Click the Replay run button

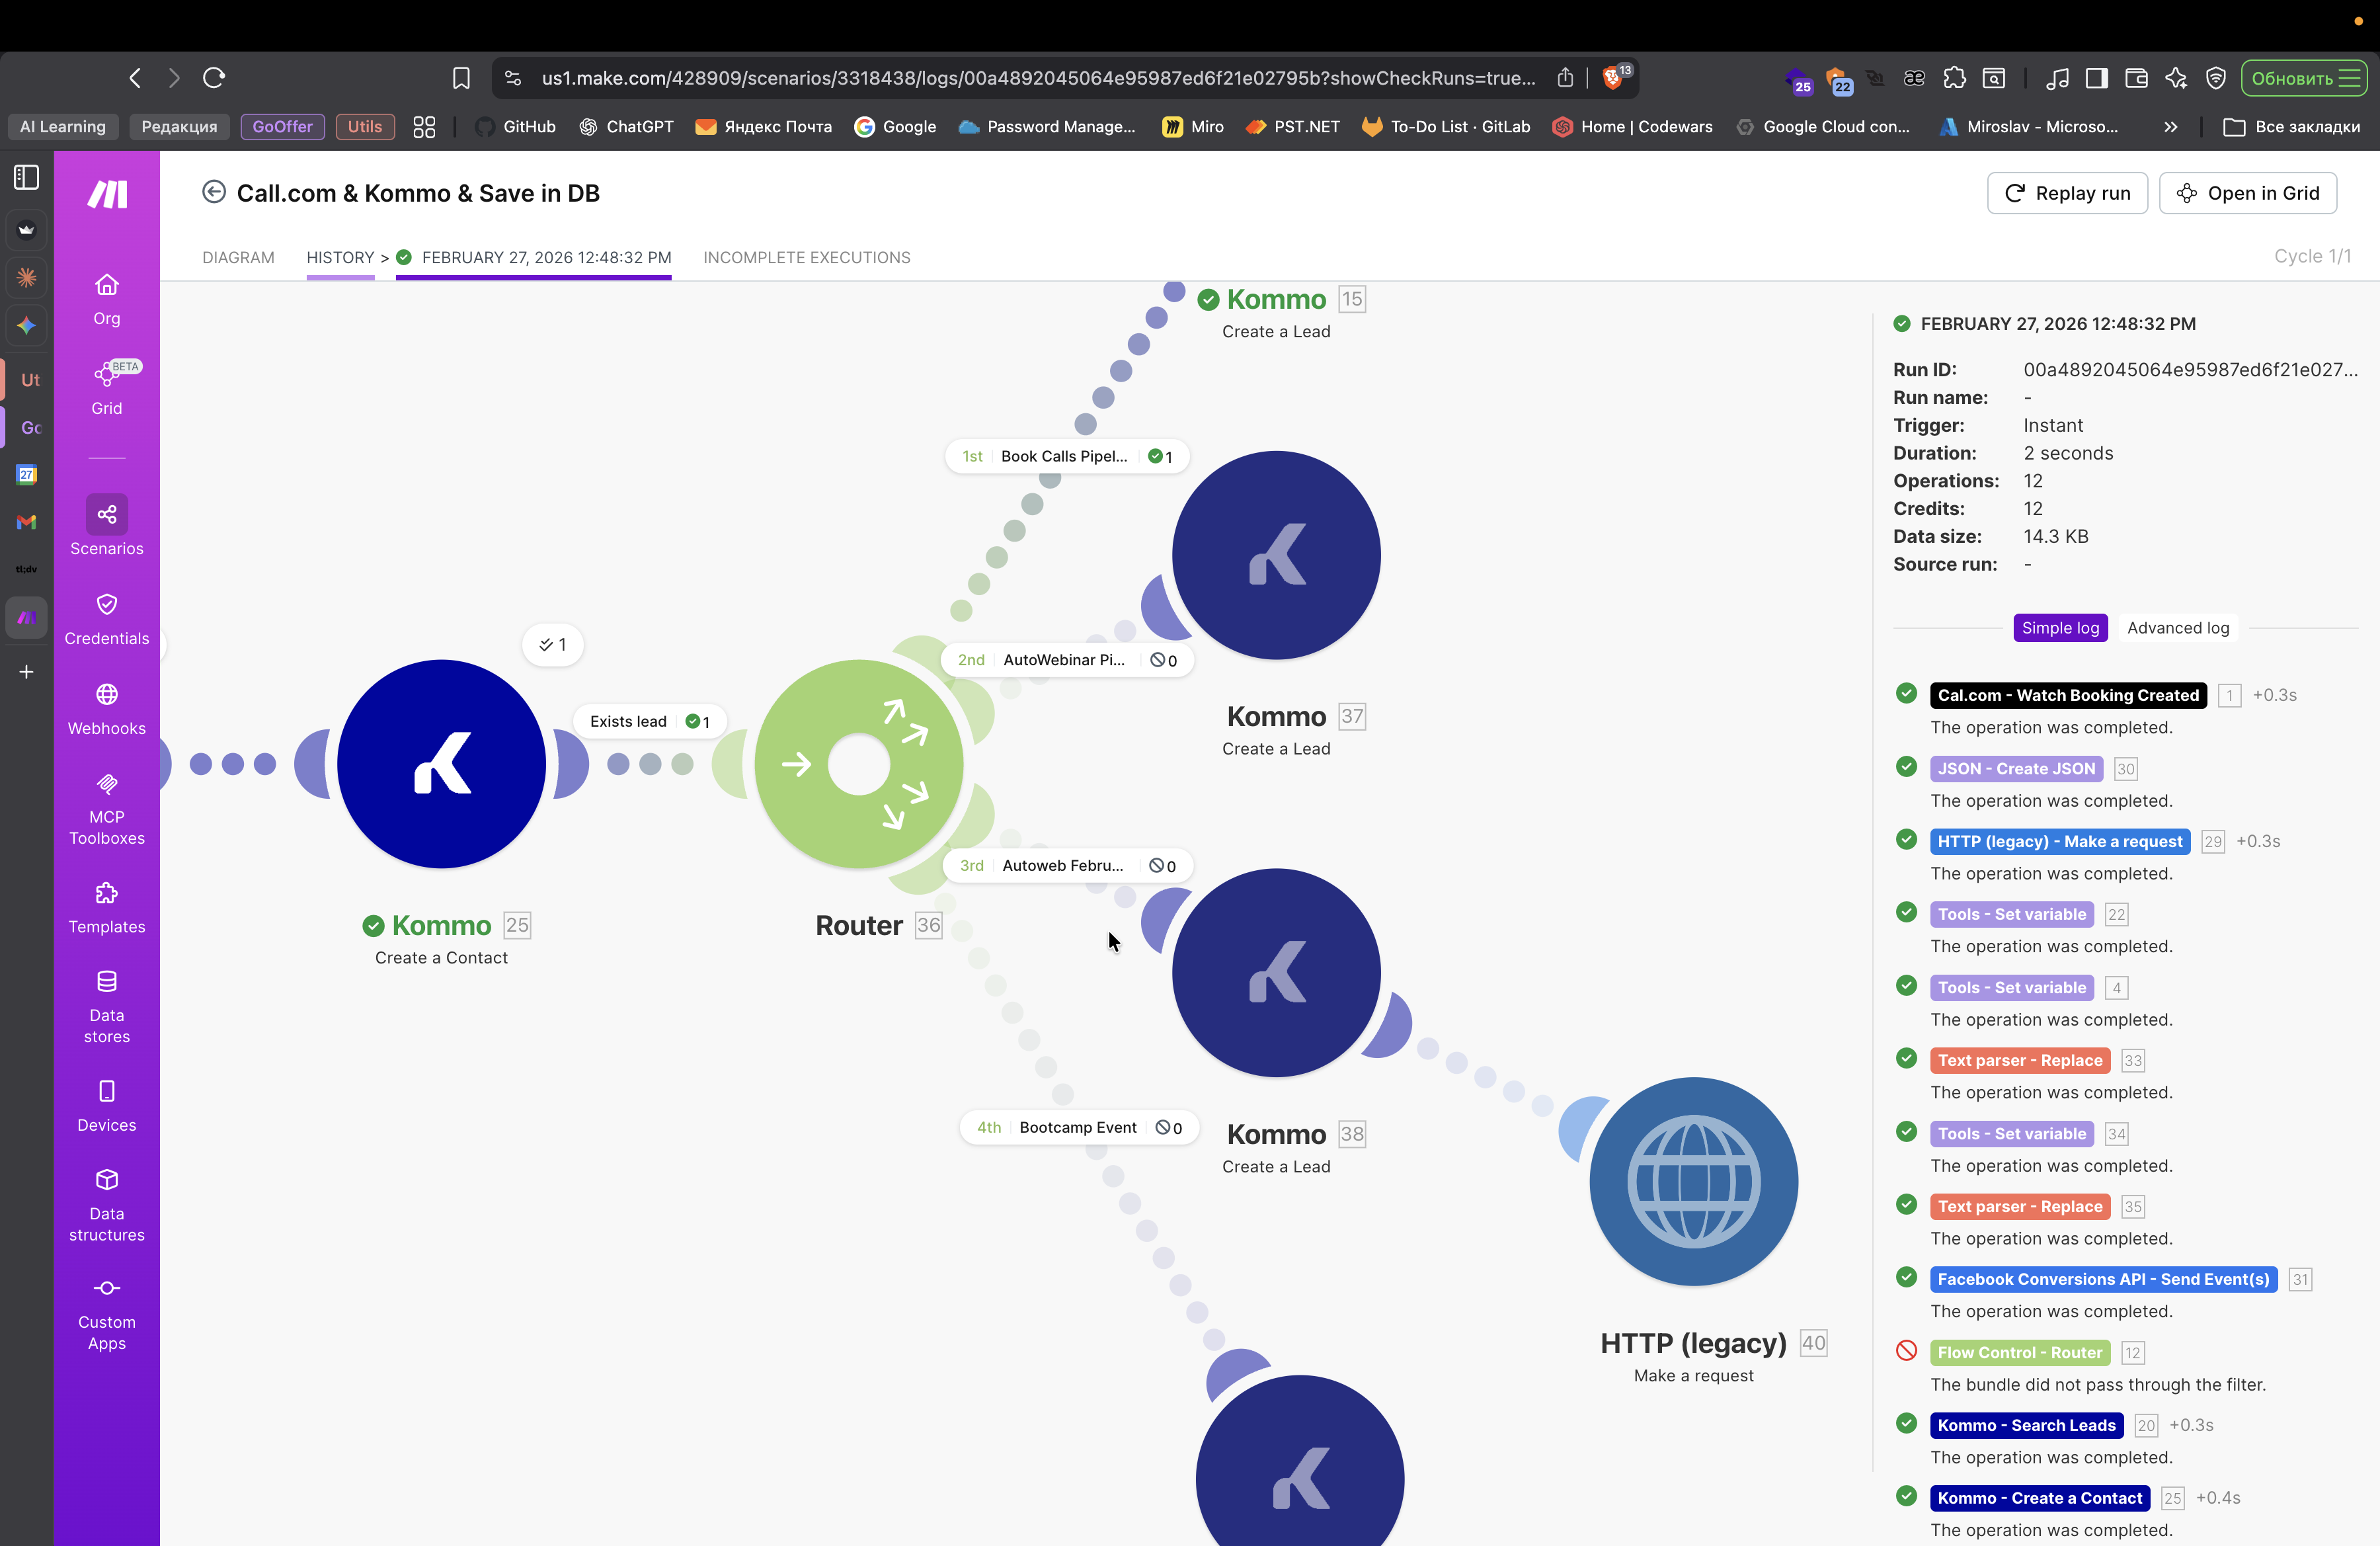(2066, 193)
